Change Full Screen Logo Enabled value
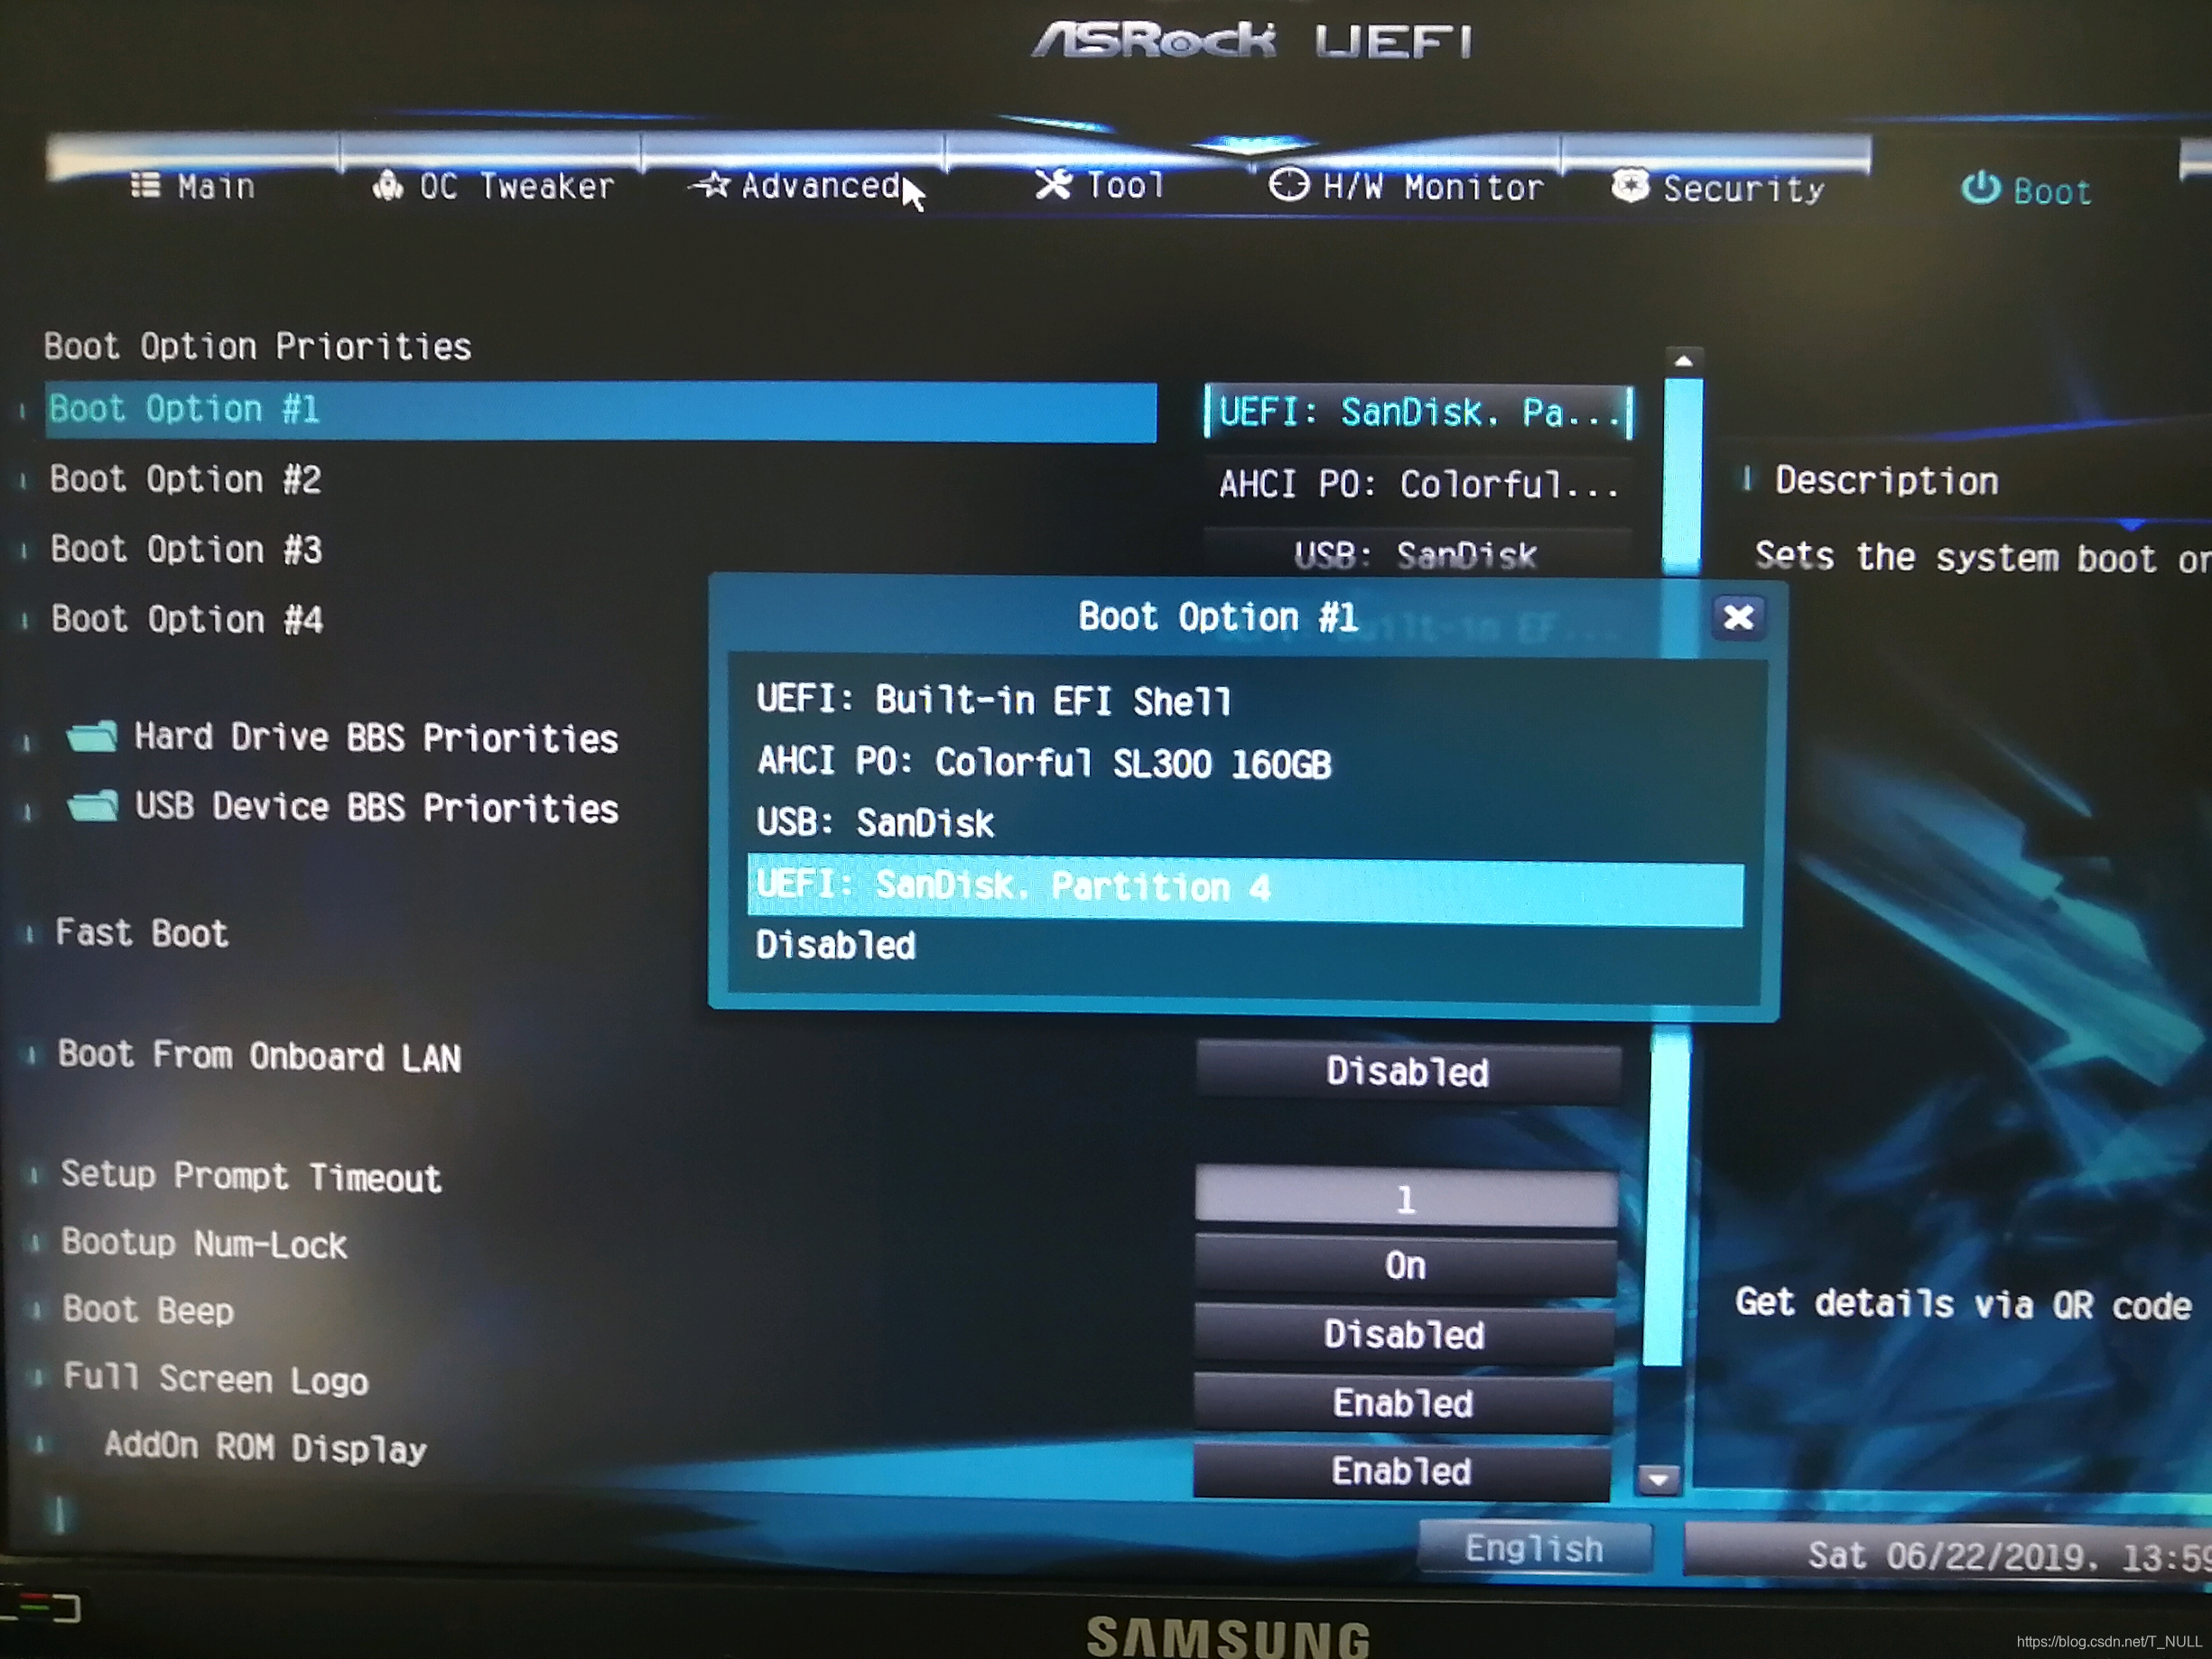This screenshot has width=2212, height=1659. 1402,1403
